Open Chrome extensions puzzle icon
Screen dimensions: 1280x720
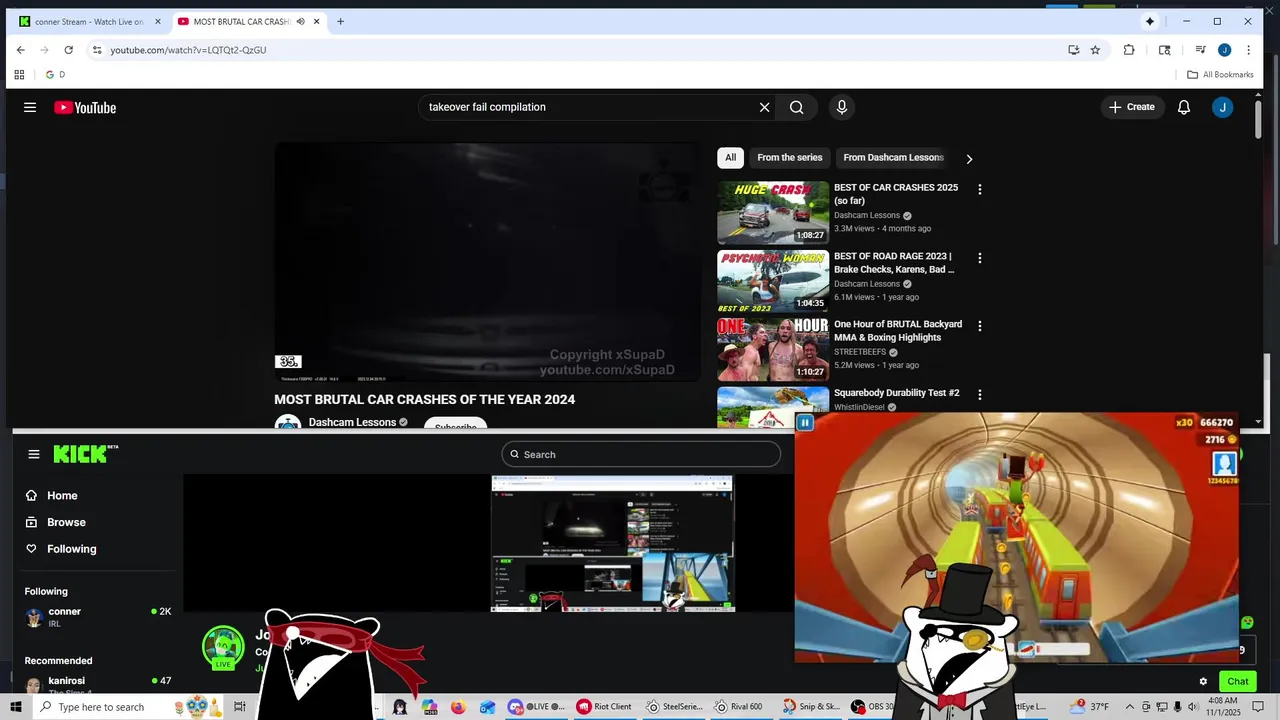(x=1129, y=50)
